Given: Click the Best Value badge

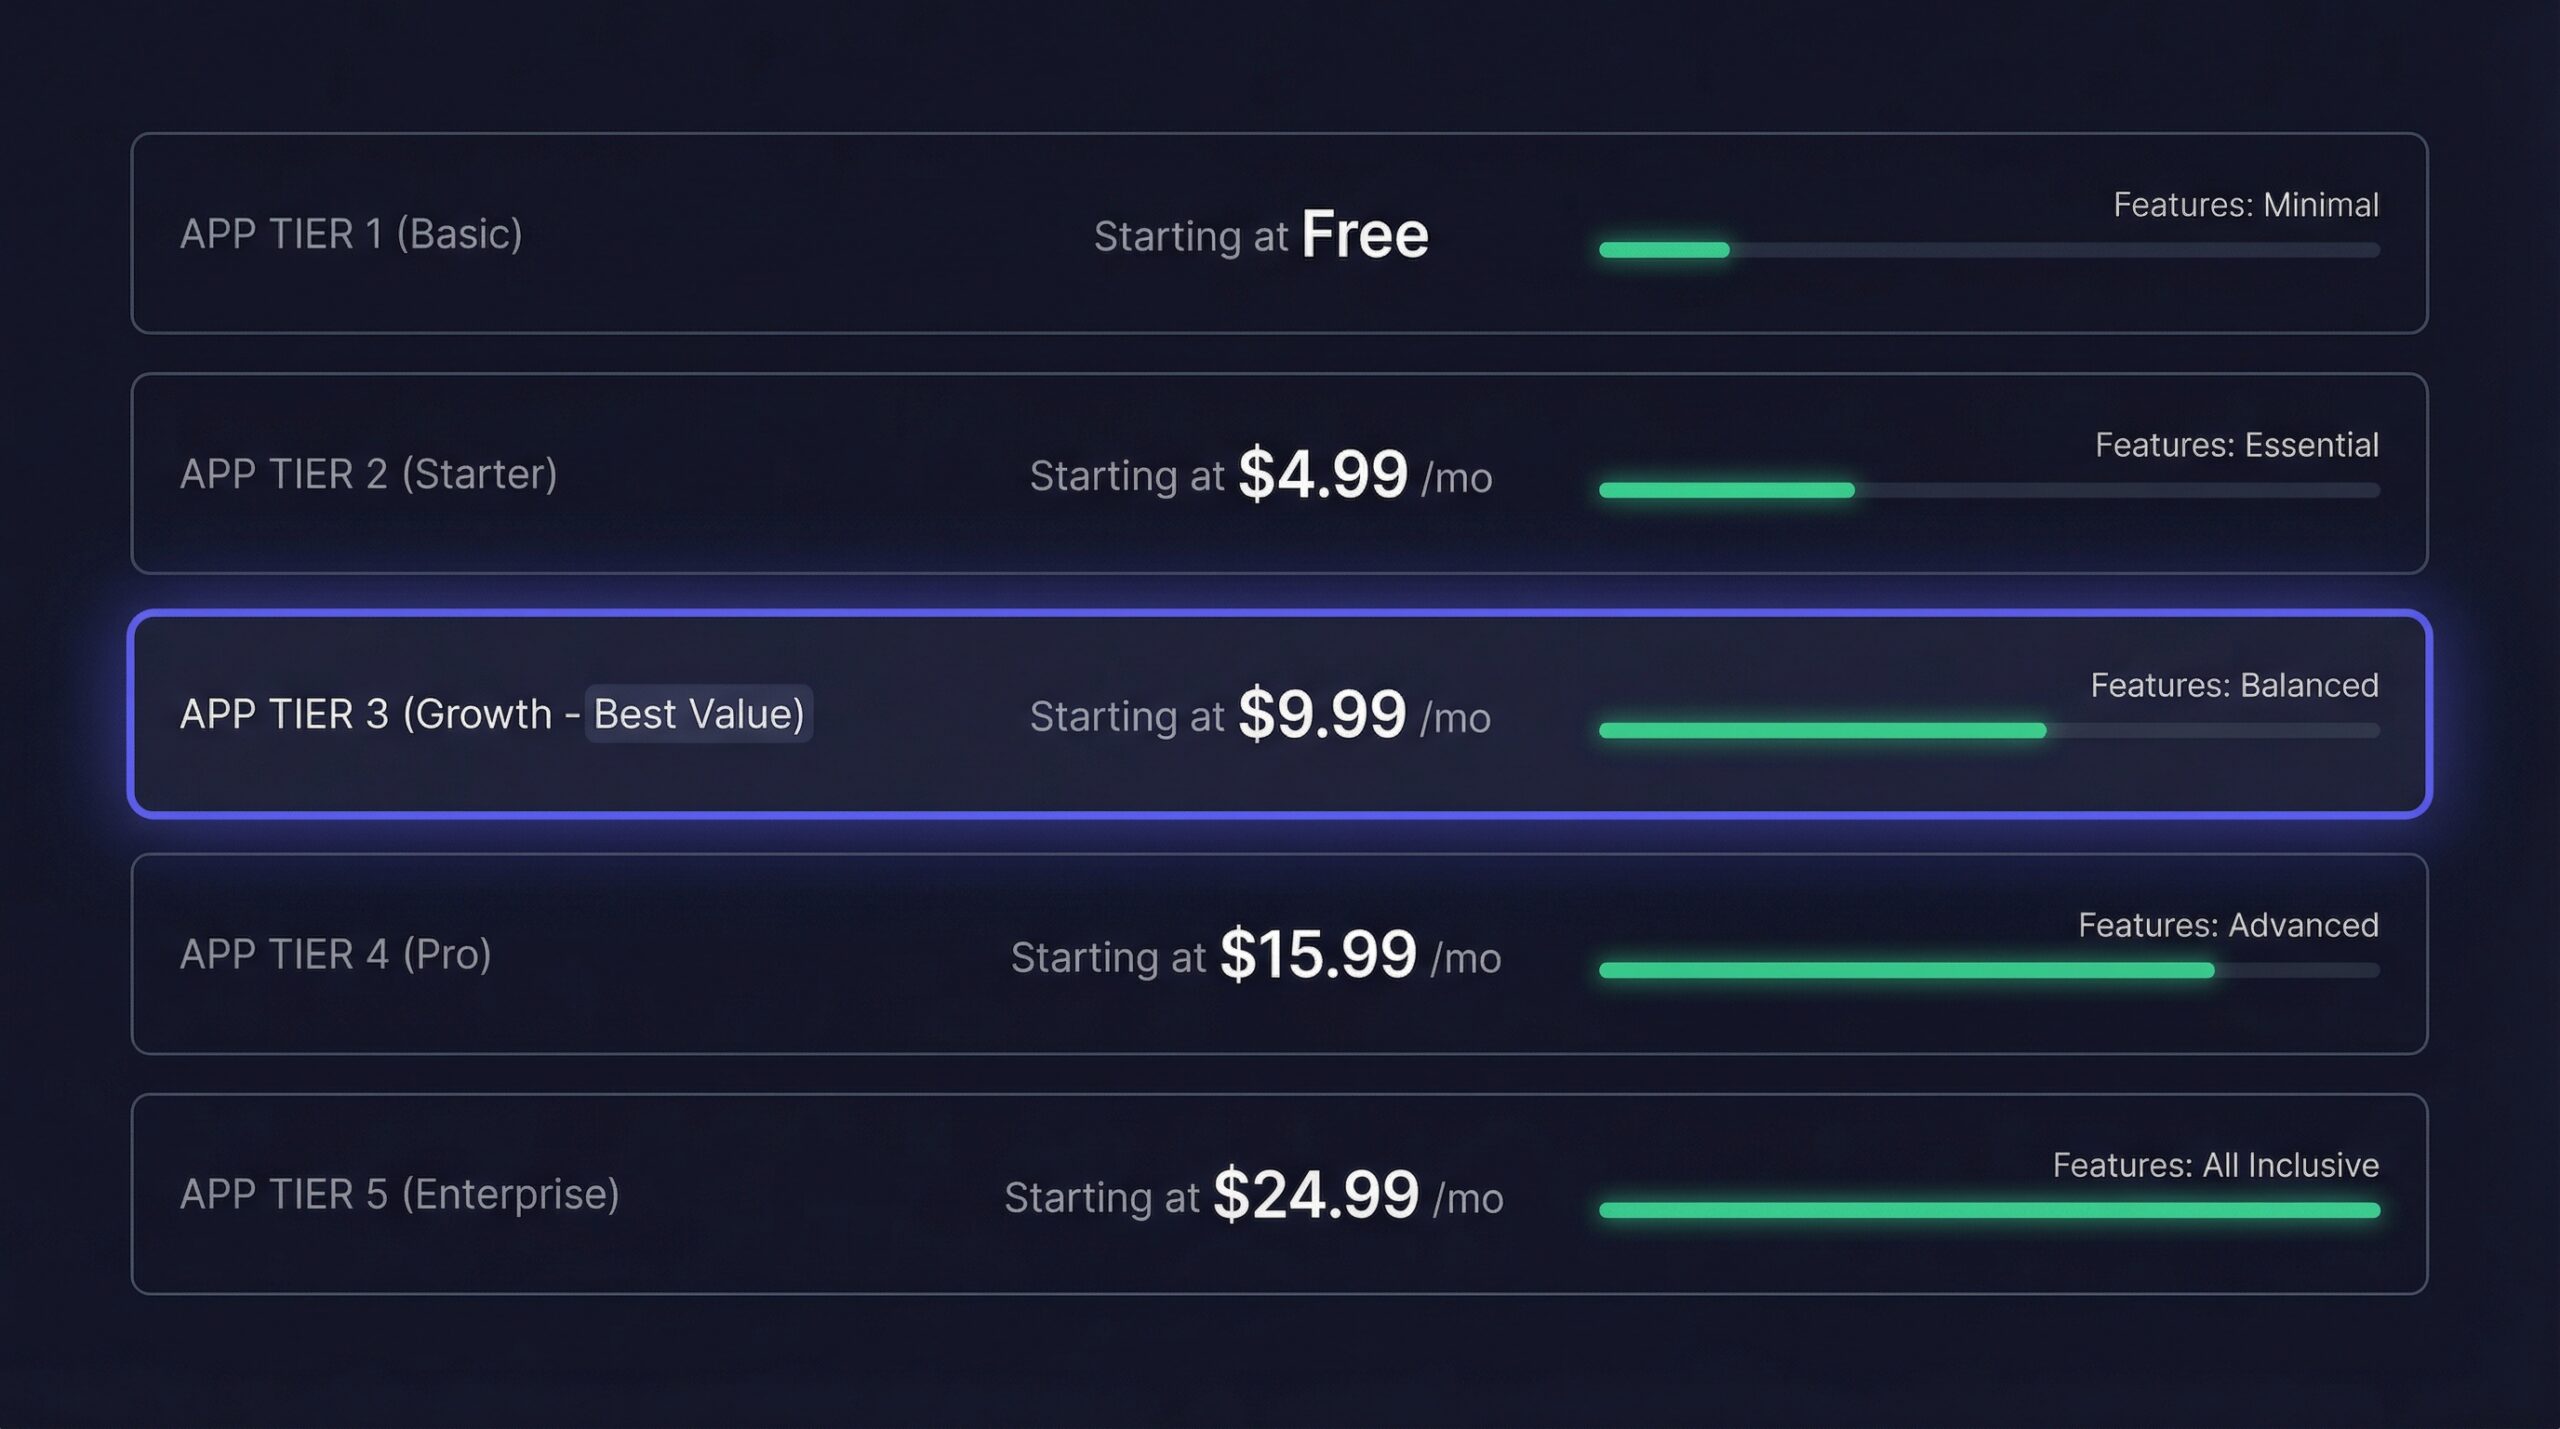Looking at the screenshot, I should [698, 714].
